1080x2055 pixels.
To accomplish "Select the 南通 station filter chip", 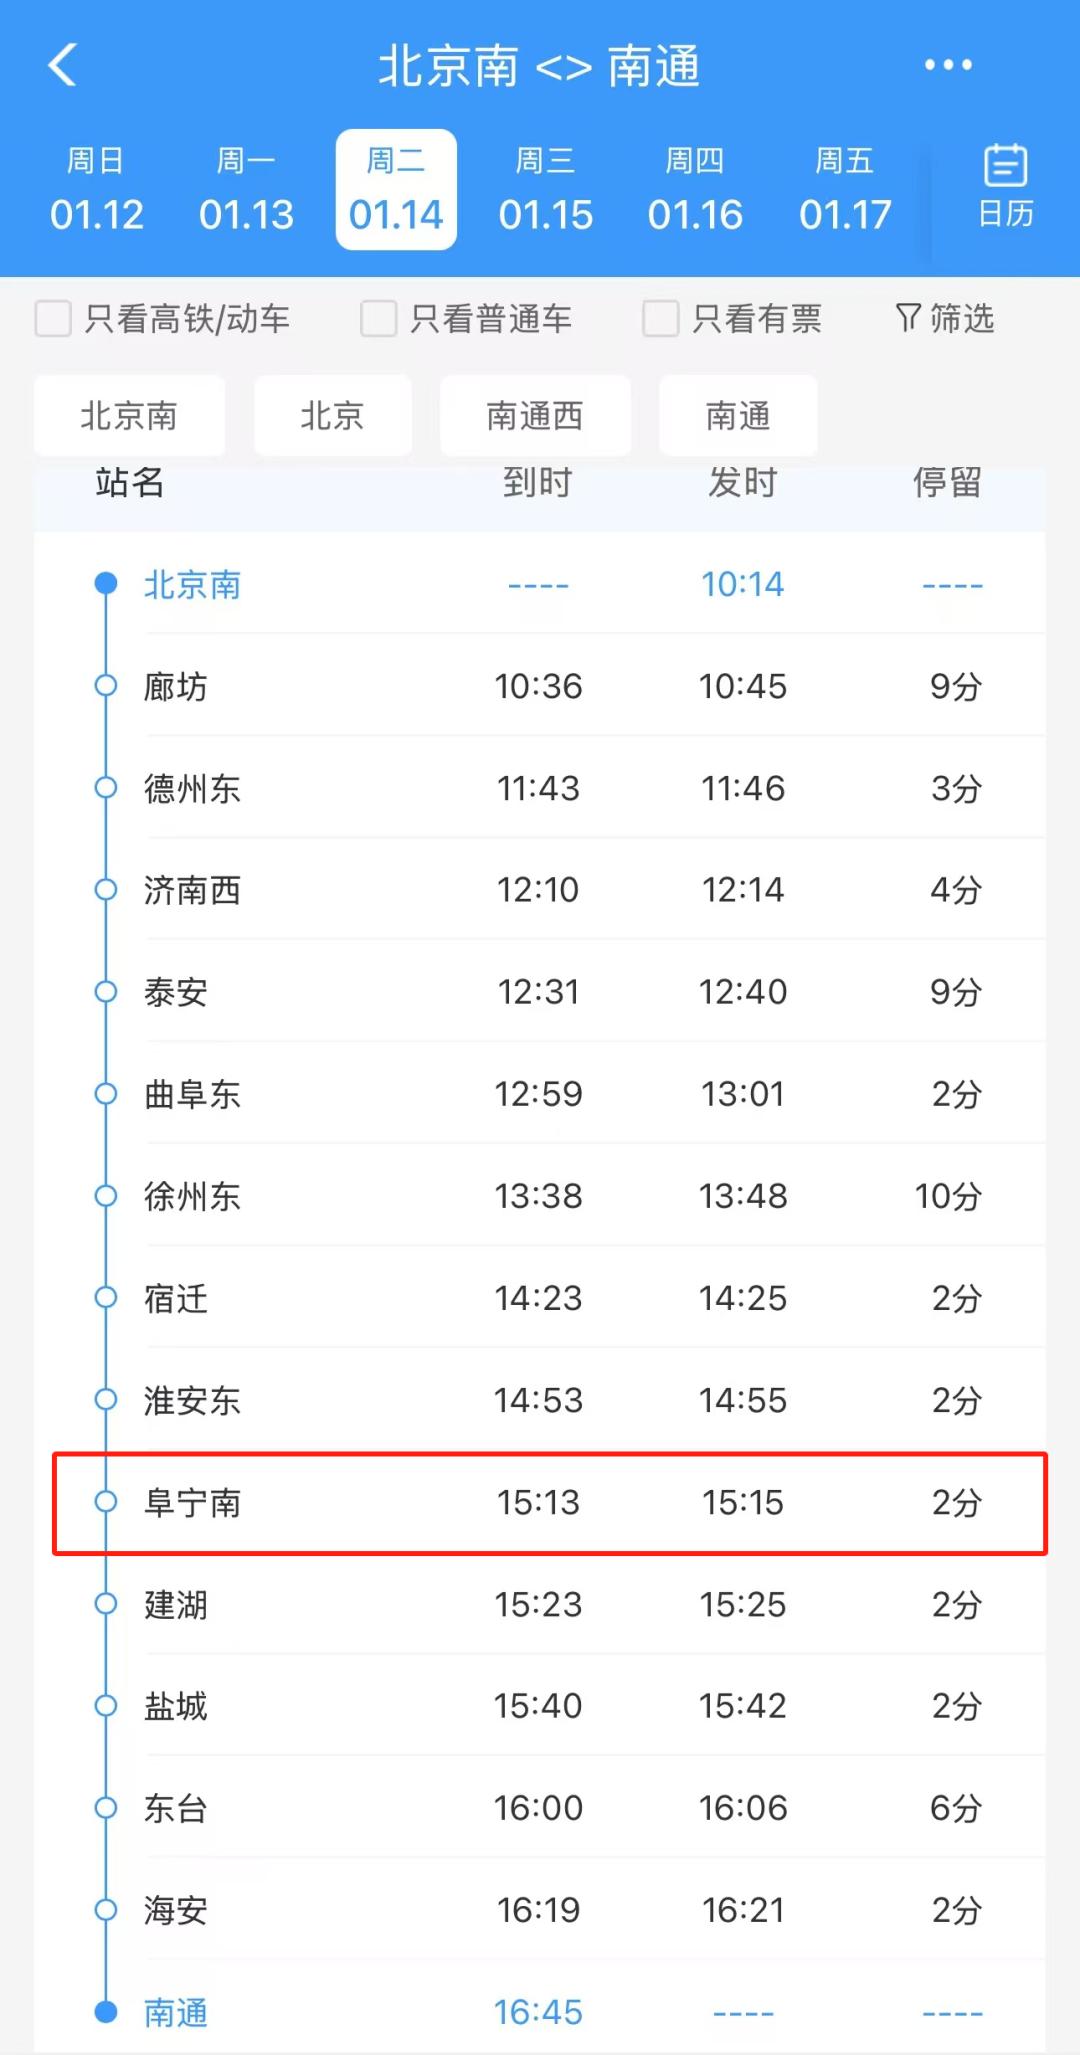I will tap(738, 416).
